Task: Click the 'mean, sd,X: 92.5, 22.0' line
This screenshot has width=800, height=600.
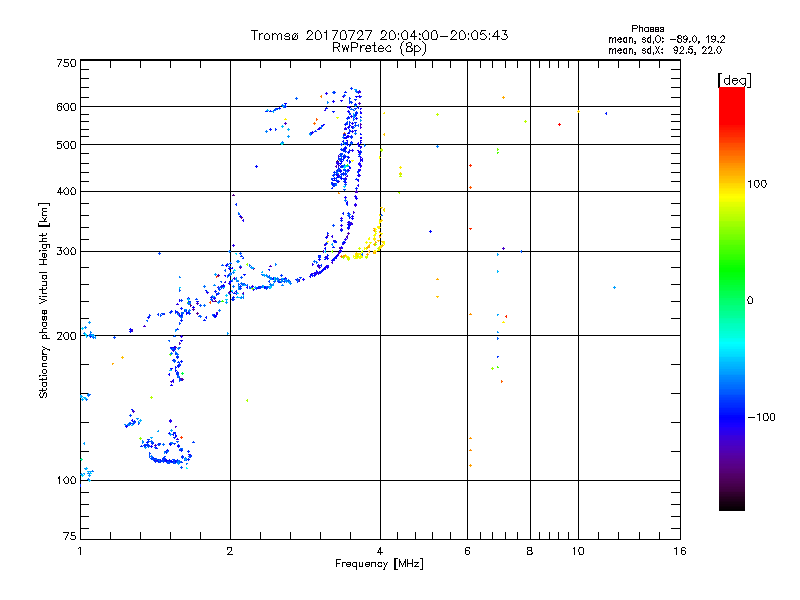Action: click(665, 50)
